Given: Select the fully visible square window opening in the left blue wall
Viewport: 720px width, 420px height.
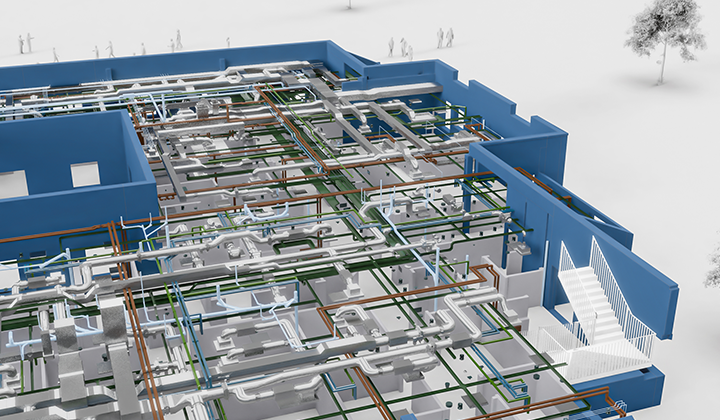Looking at the screenshot, I should click(x=85, y=174).
